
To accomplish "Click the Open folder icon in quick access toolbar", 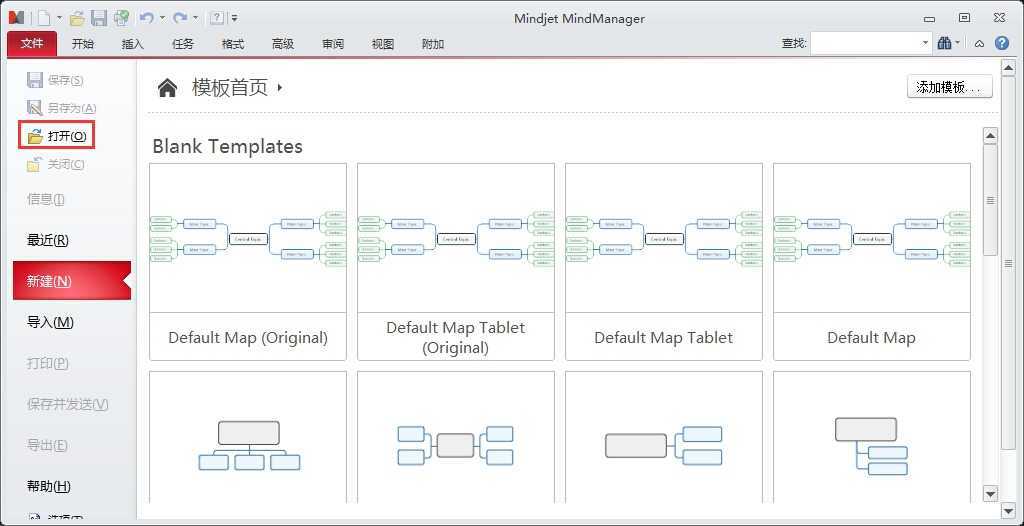I will (x=77, y=18).
